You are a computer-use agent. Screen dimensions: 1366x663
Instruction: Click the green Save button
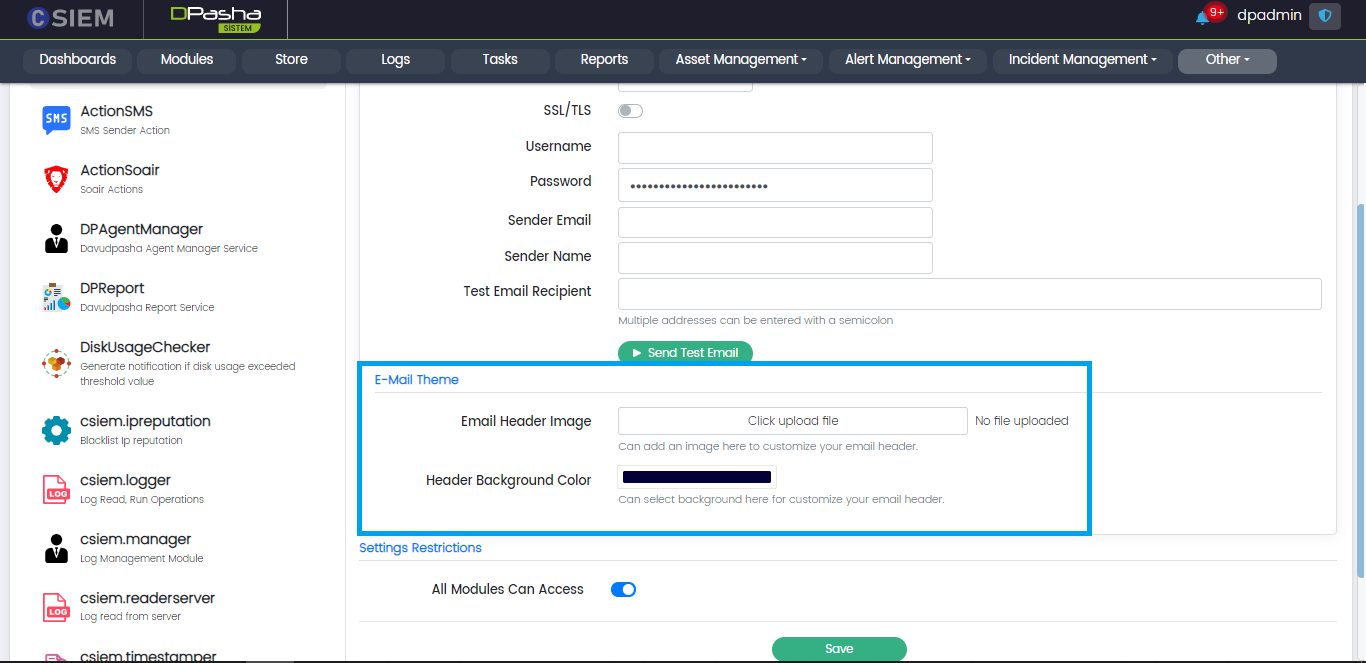(x=839, y=649)
